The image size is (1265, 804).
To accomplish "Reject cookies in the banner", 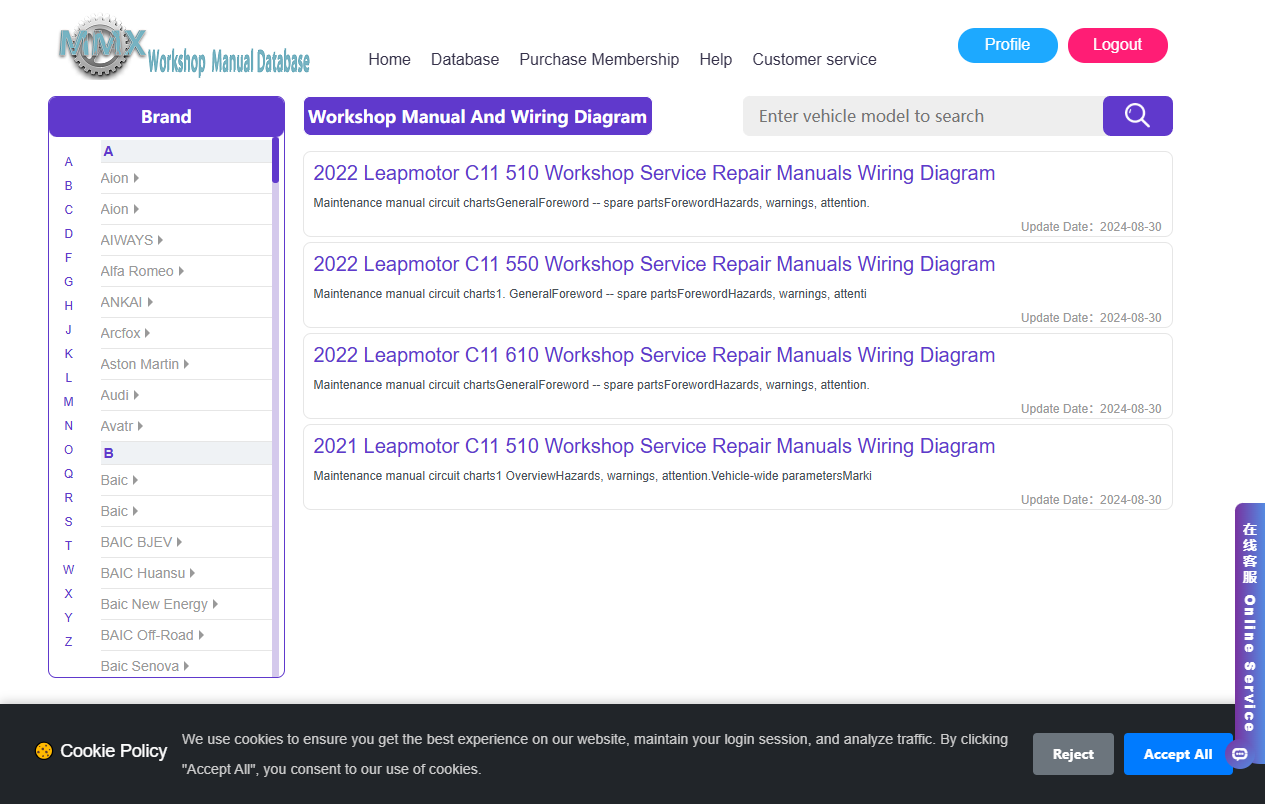I will point(1073,754).
